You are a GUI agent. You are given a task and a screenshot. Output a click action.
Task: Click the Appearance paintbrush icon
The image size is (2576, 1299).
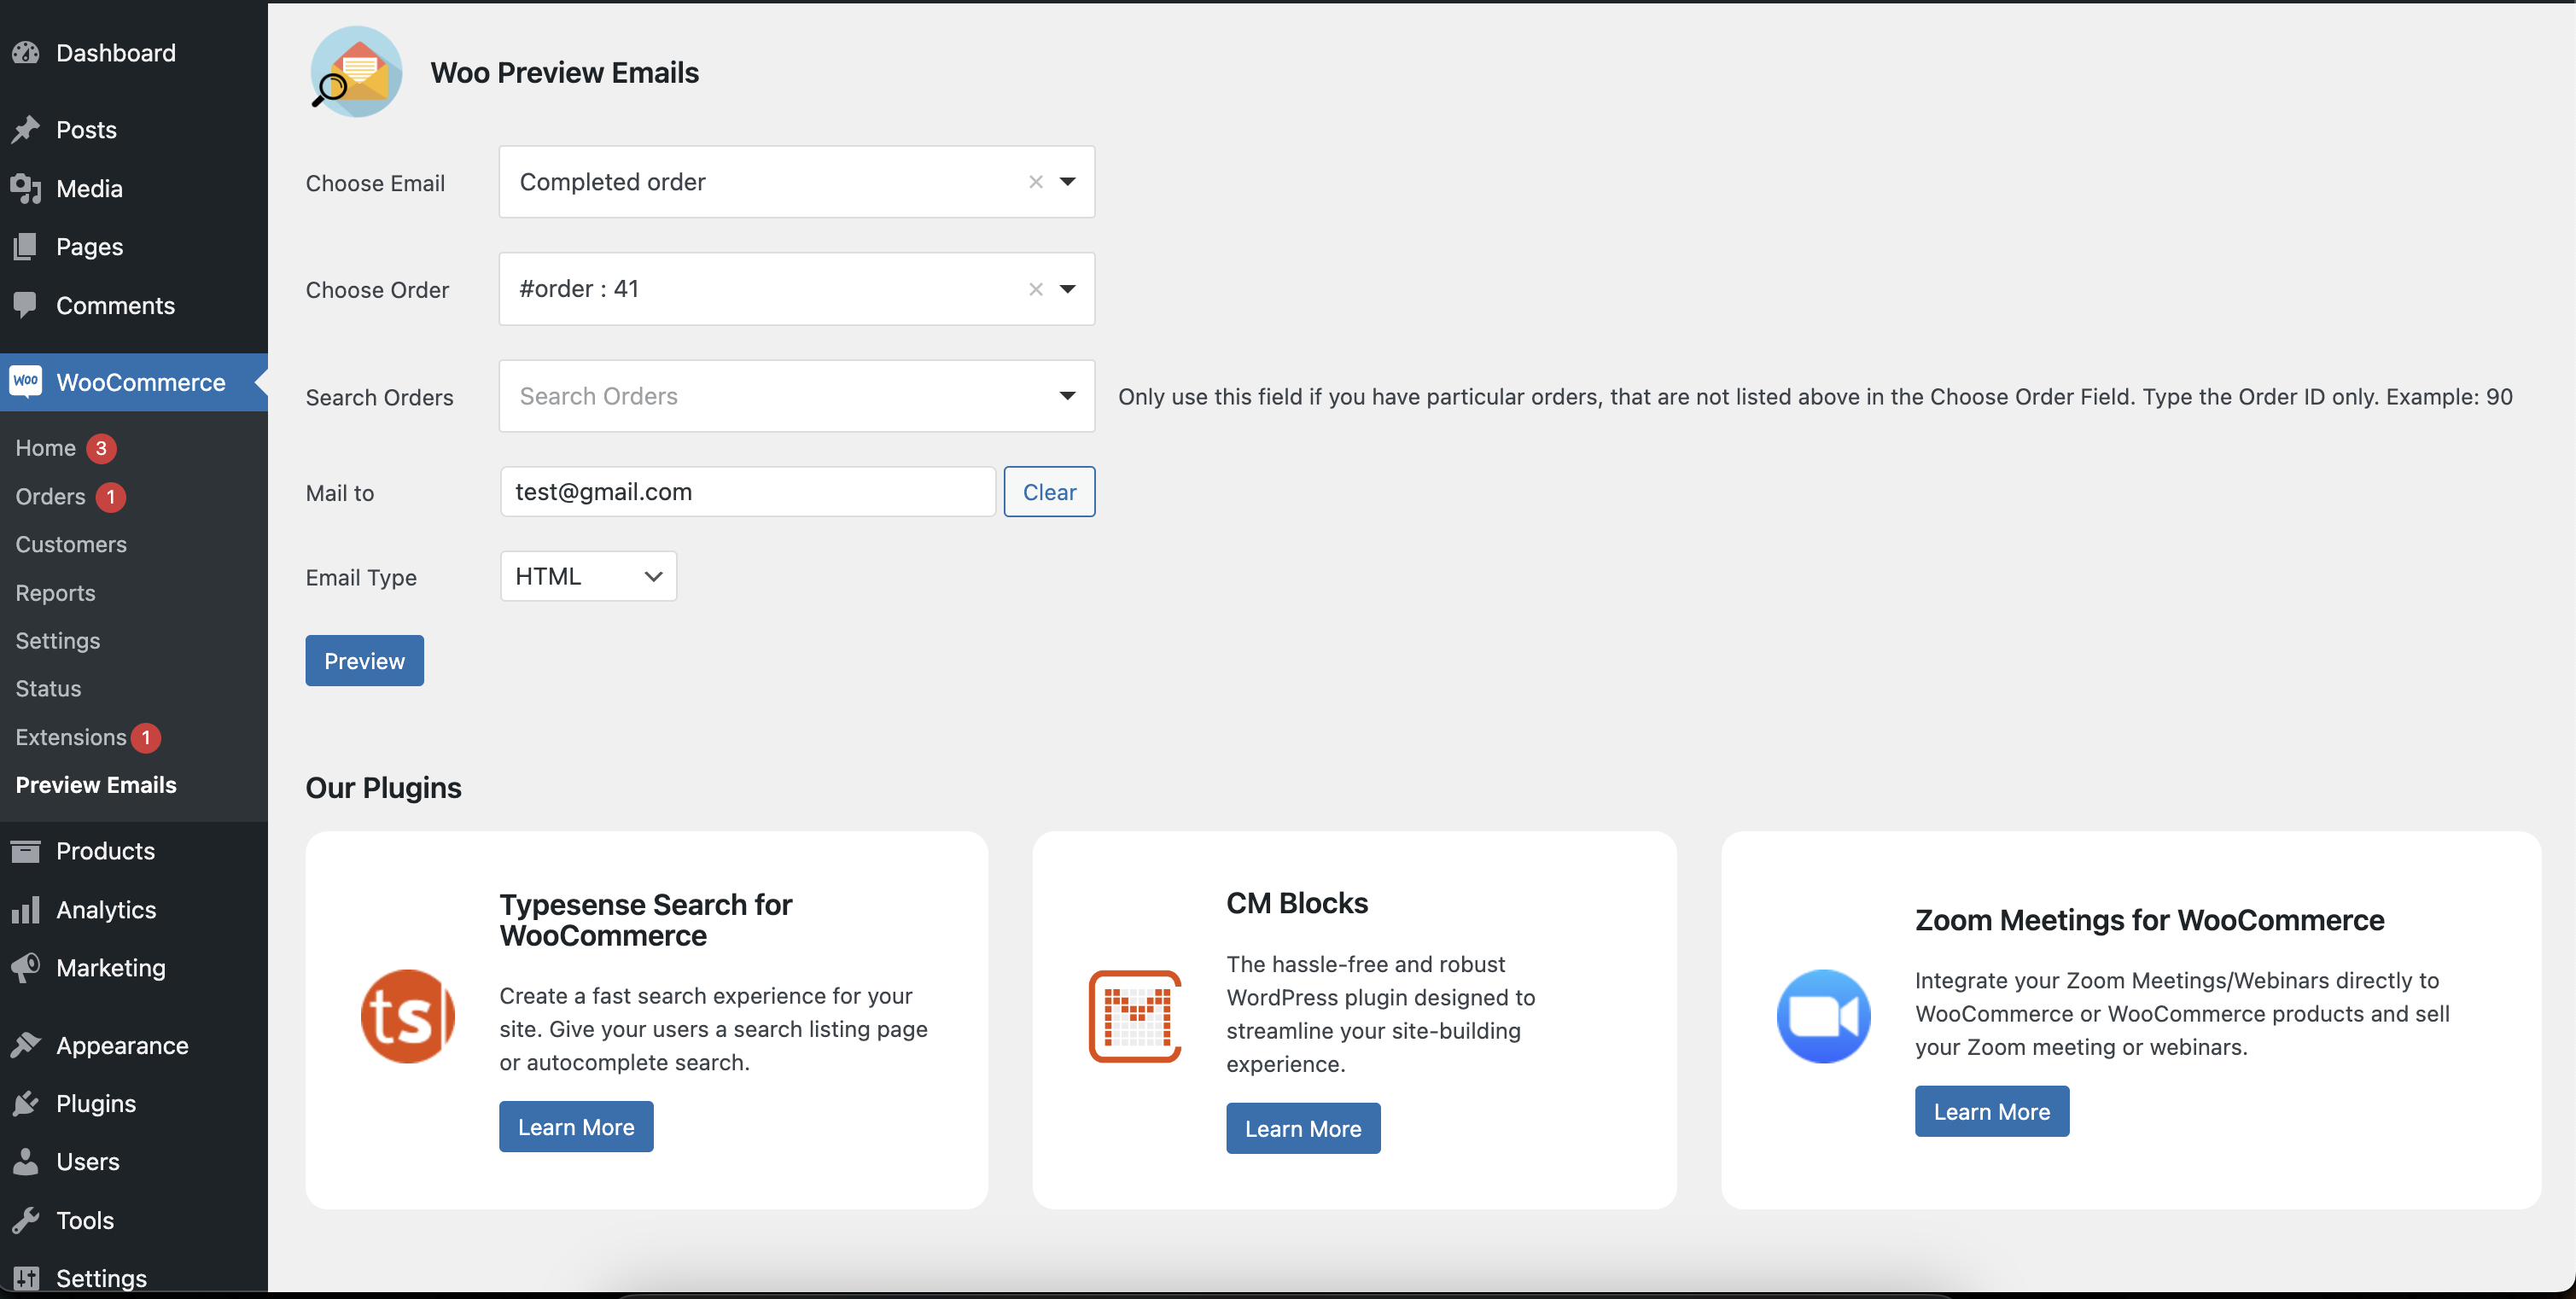[26, 1045]
